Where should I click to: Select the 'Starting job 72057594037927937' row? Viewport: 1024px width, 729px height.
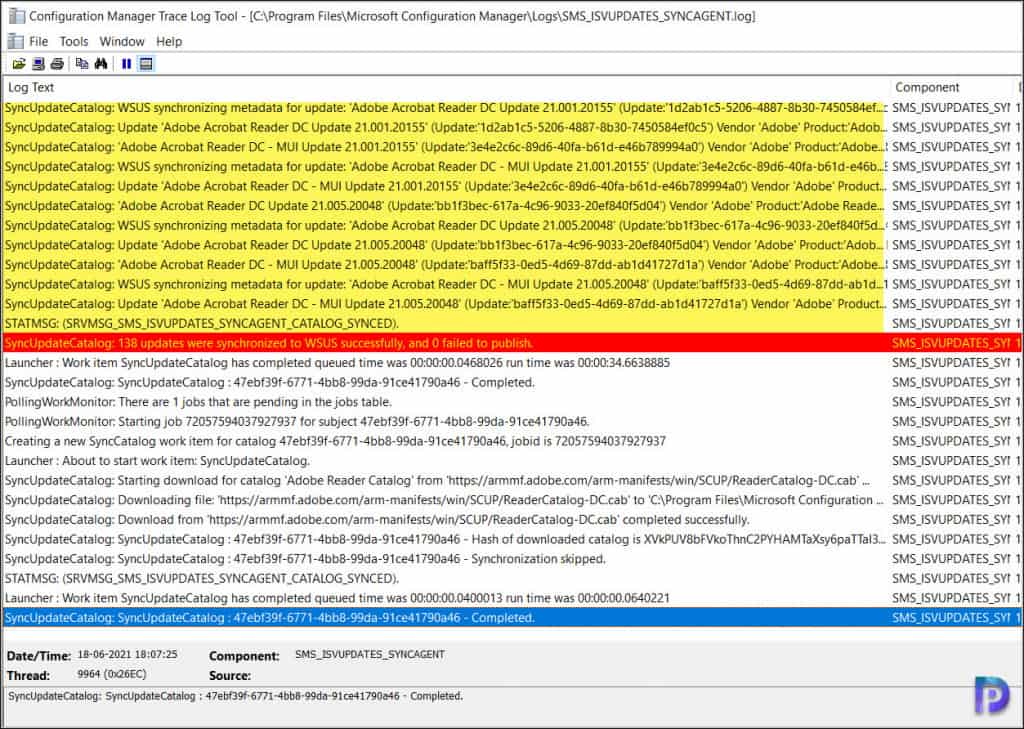coord(512,421)
